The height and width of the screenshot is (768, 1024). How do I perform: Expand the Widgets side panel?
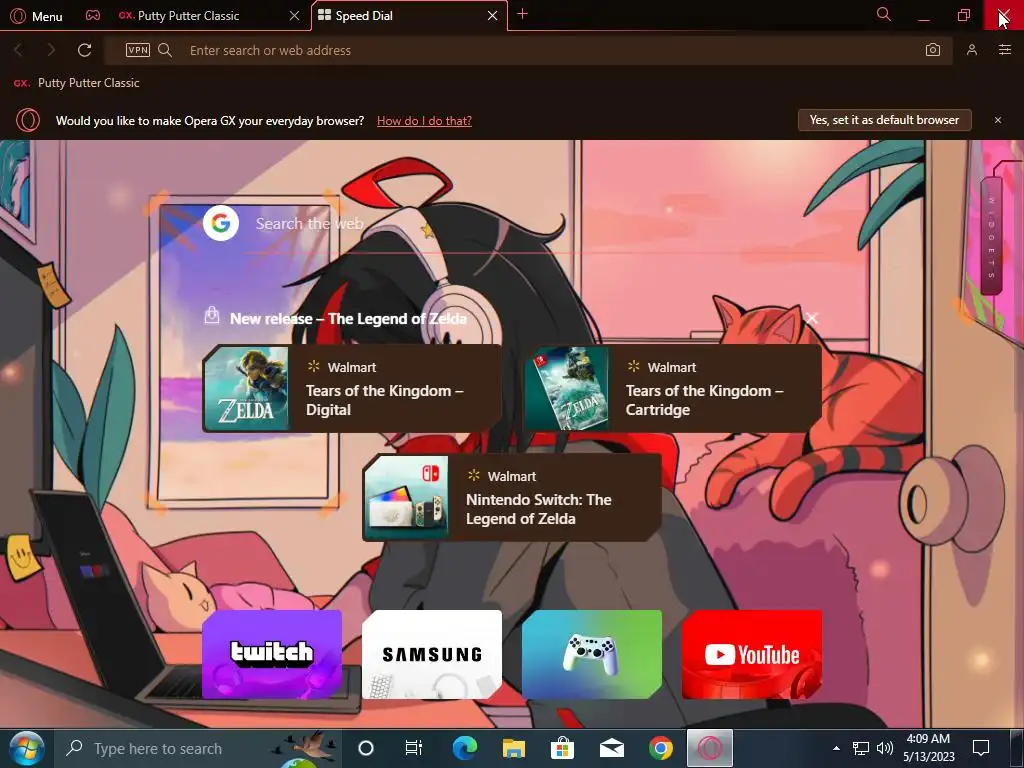click(x=991, y=236)
